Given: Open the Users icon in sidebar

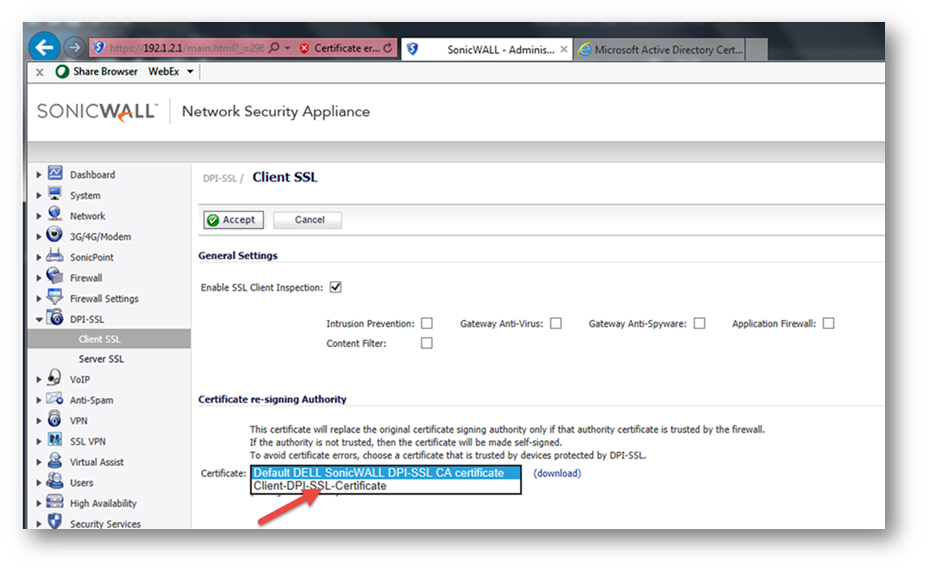Looking at the screenshot, I should point(55,481).
